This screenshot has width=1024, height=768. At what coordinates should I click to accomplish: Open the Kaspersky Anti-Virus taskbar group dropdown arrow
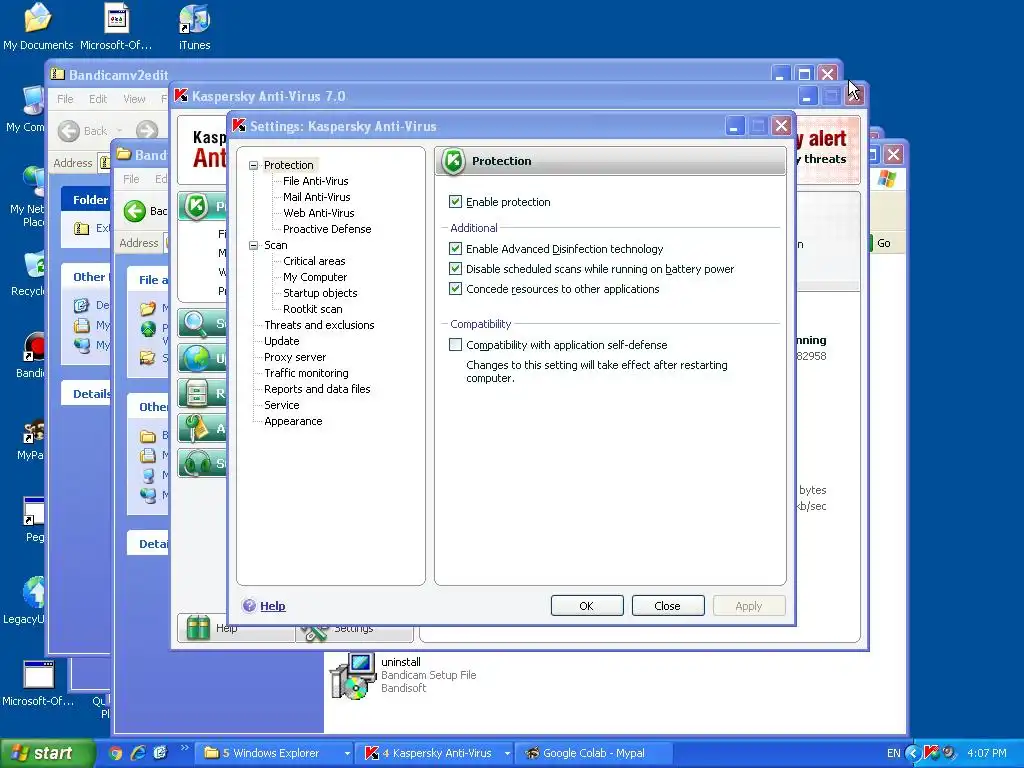coord(507,754)
